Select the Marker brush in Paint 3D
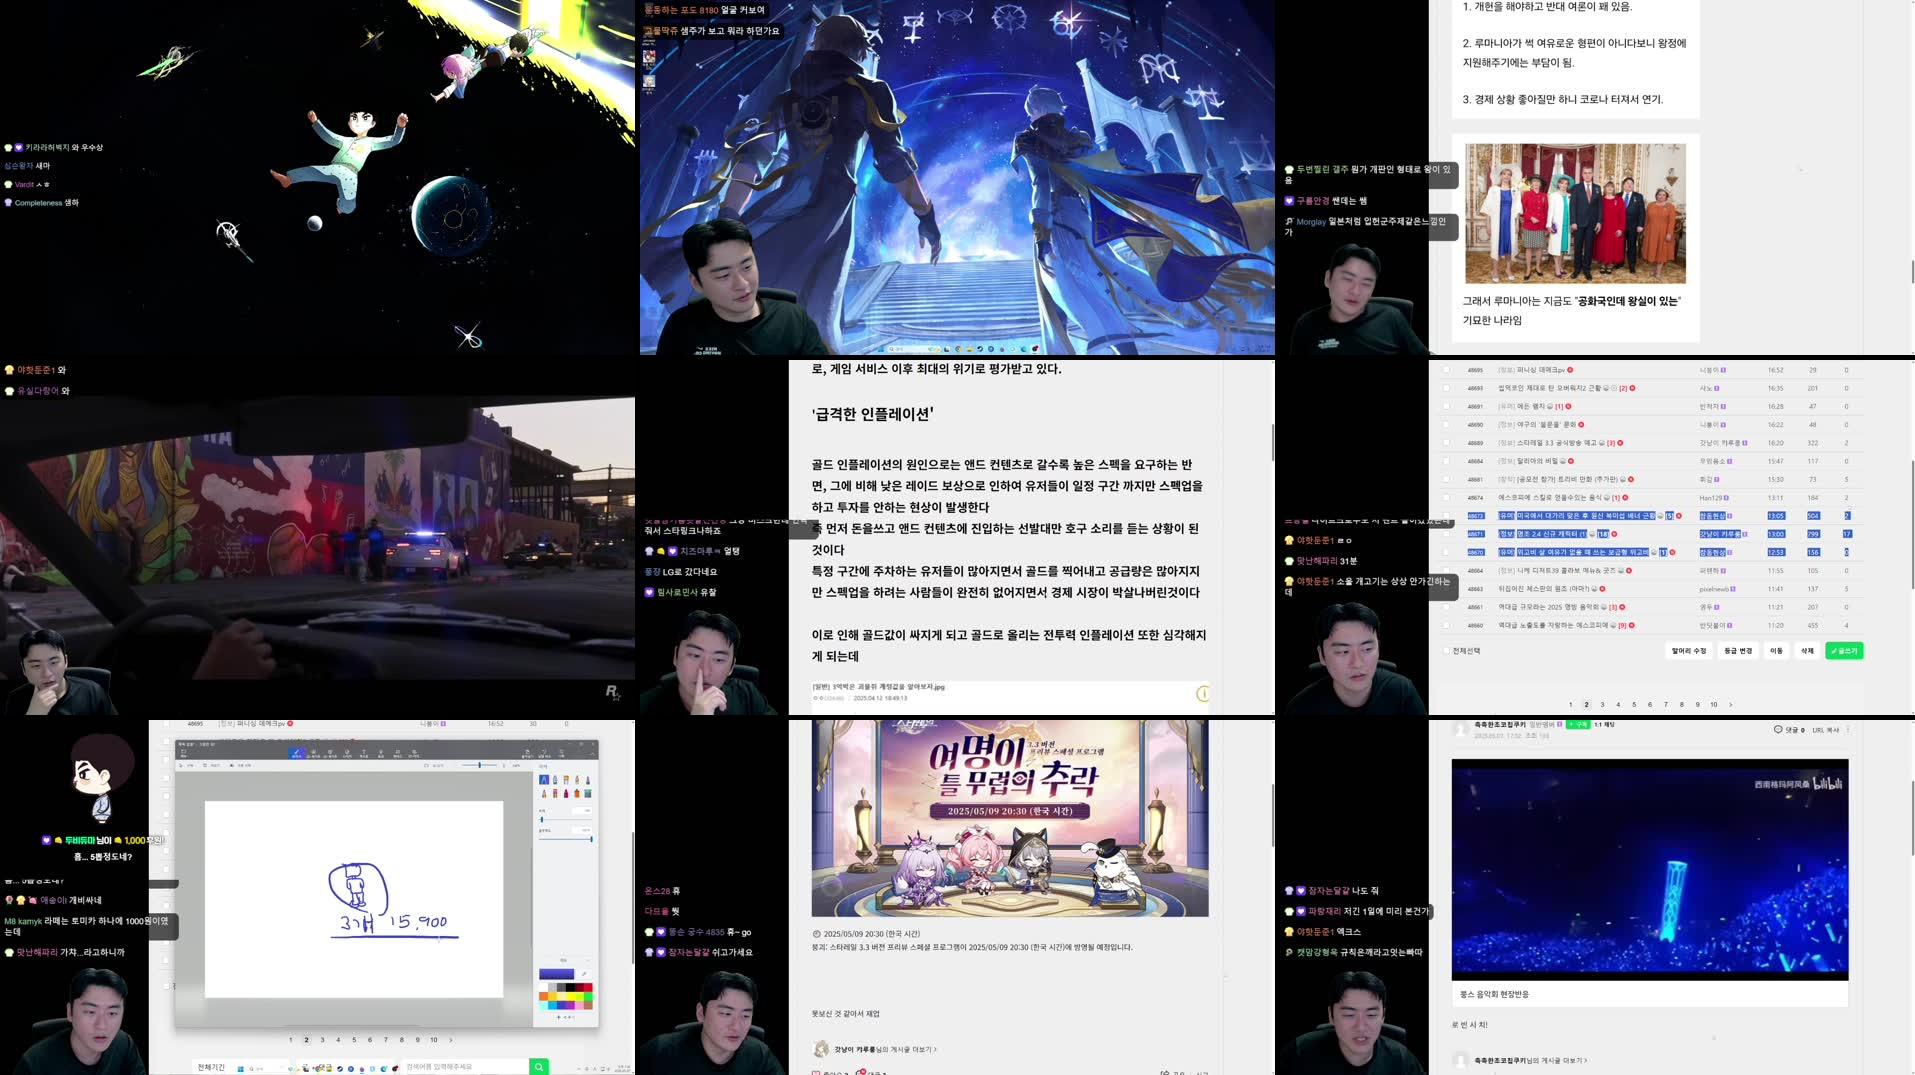 (544, 780)
